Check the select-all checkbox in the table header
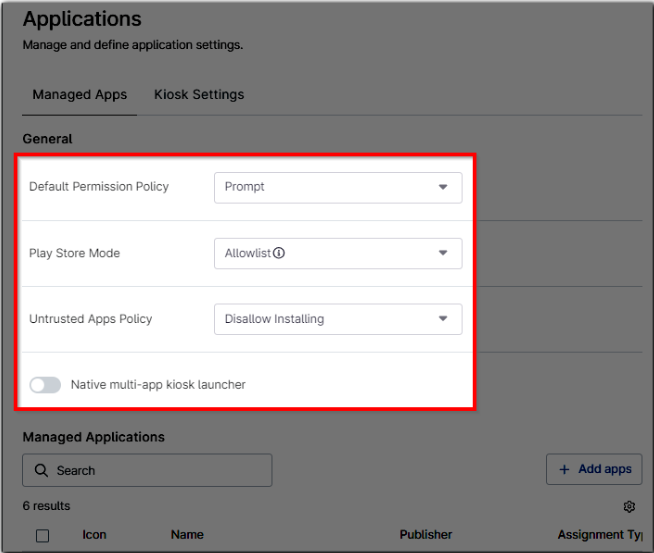 tap(42, 535)
